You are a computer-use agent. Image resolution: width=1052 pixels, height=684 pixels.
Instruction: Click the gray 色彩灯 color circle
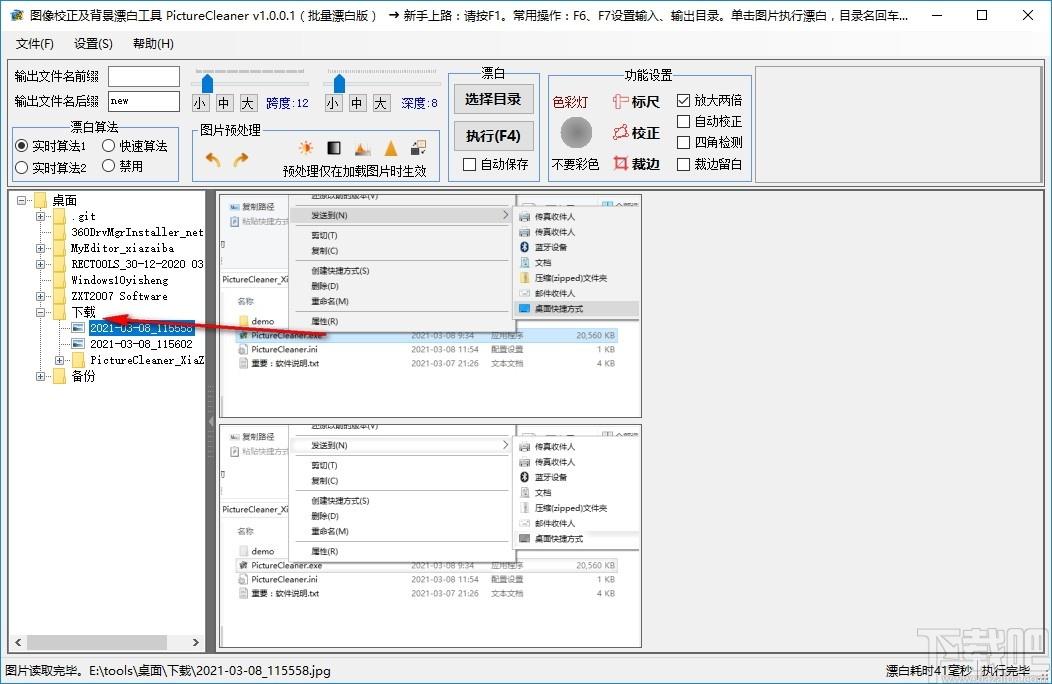pos(576,132)
